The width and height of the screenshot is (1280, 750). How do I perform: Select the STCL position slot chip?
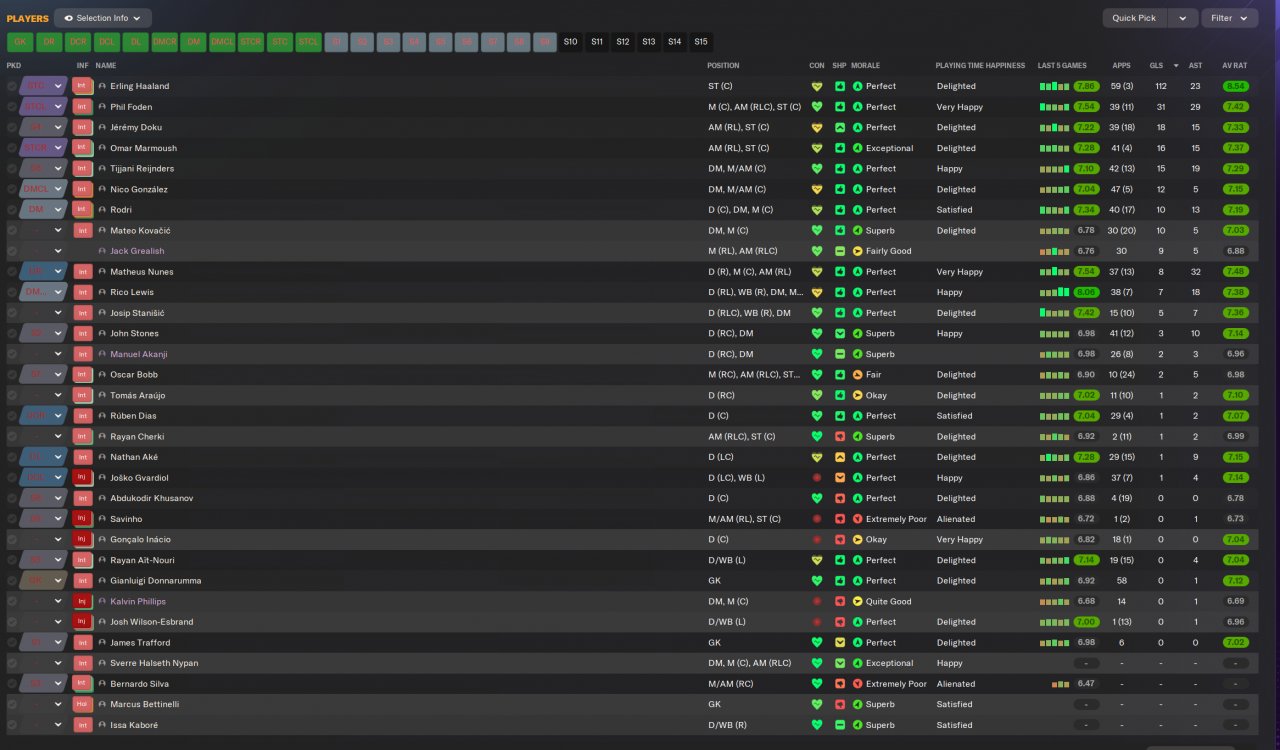click(309, 42)
